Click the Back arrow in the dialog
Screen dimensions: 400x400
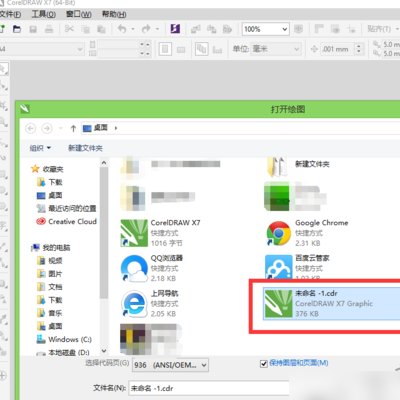31,128
